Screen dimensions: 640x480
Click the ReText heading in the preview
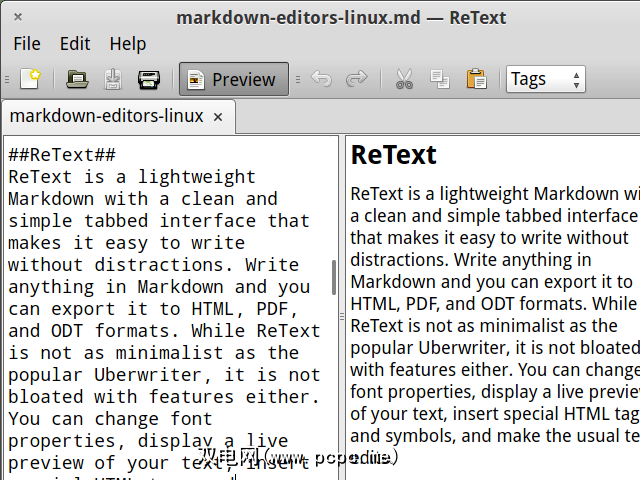click(393, 155)
